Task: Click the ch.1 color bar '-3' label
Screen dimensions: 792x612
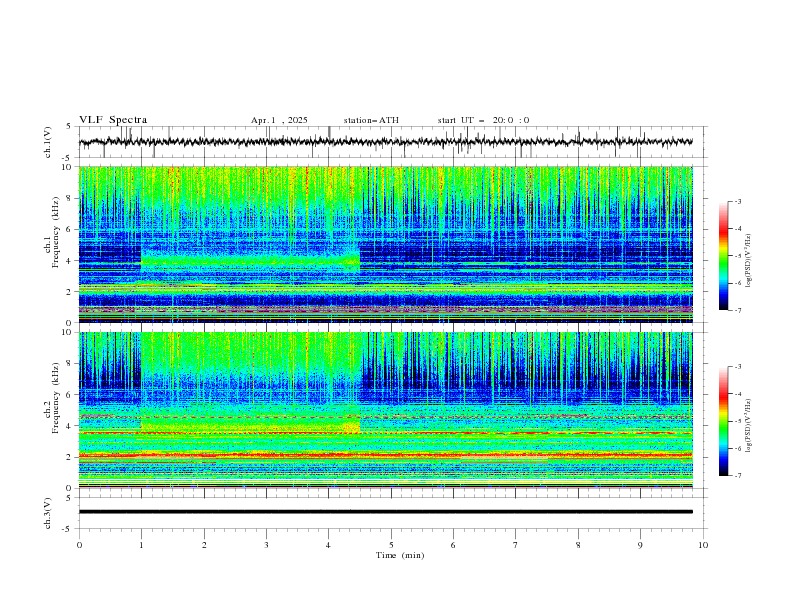Action: click(x=737, y=201)
